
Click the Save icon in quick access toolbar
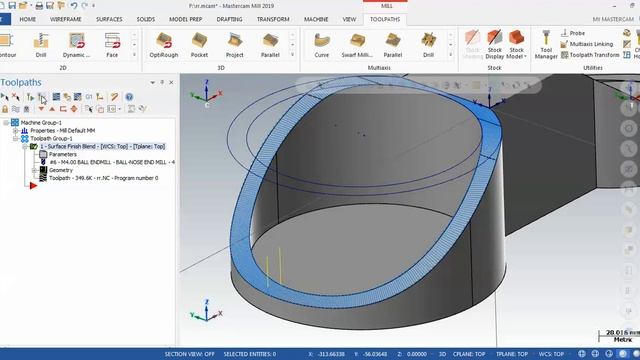point(12,6)
